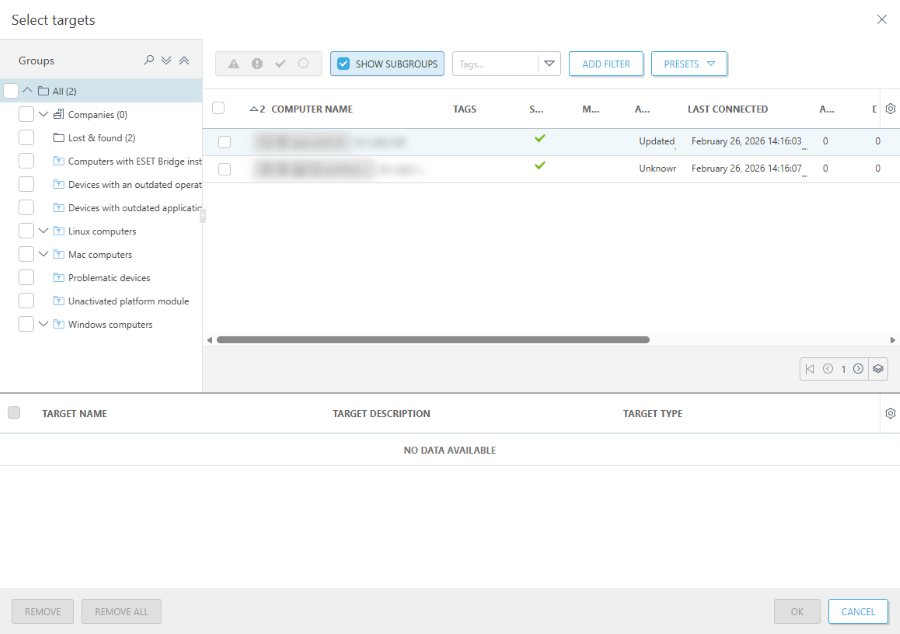Filter by OK checkmark status icon
Image resolution: width=900 pixels, height=634 pixels.
280,64
